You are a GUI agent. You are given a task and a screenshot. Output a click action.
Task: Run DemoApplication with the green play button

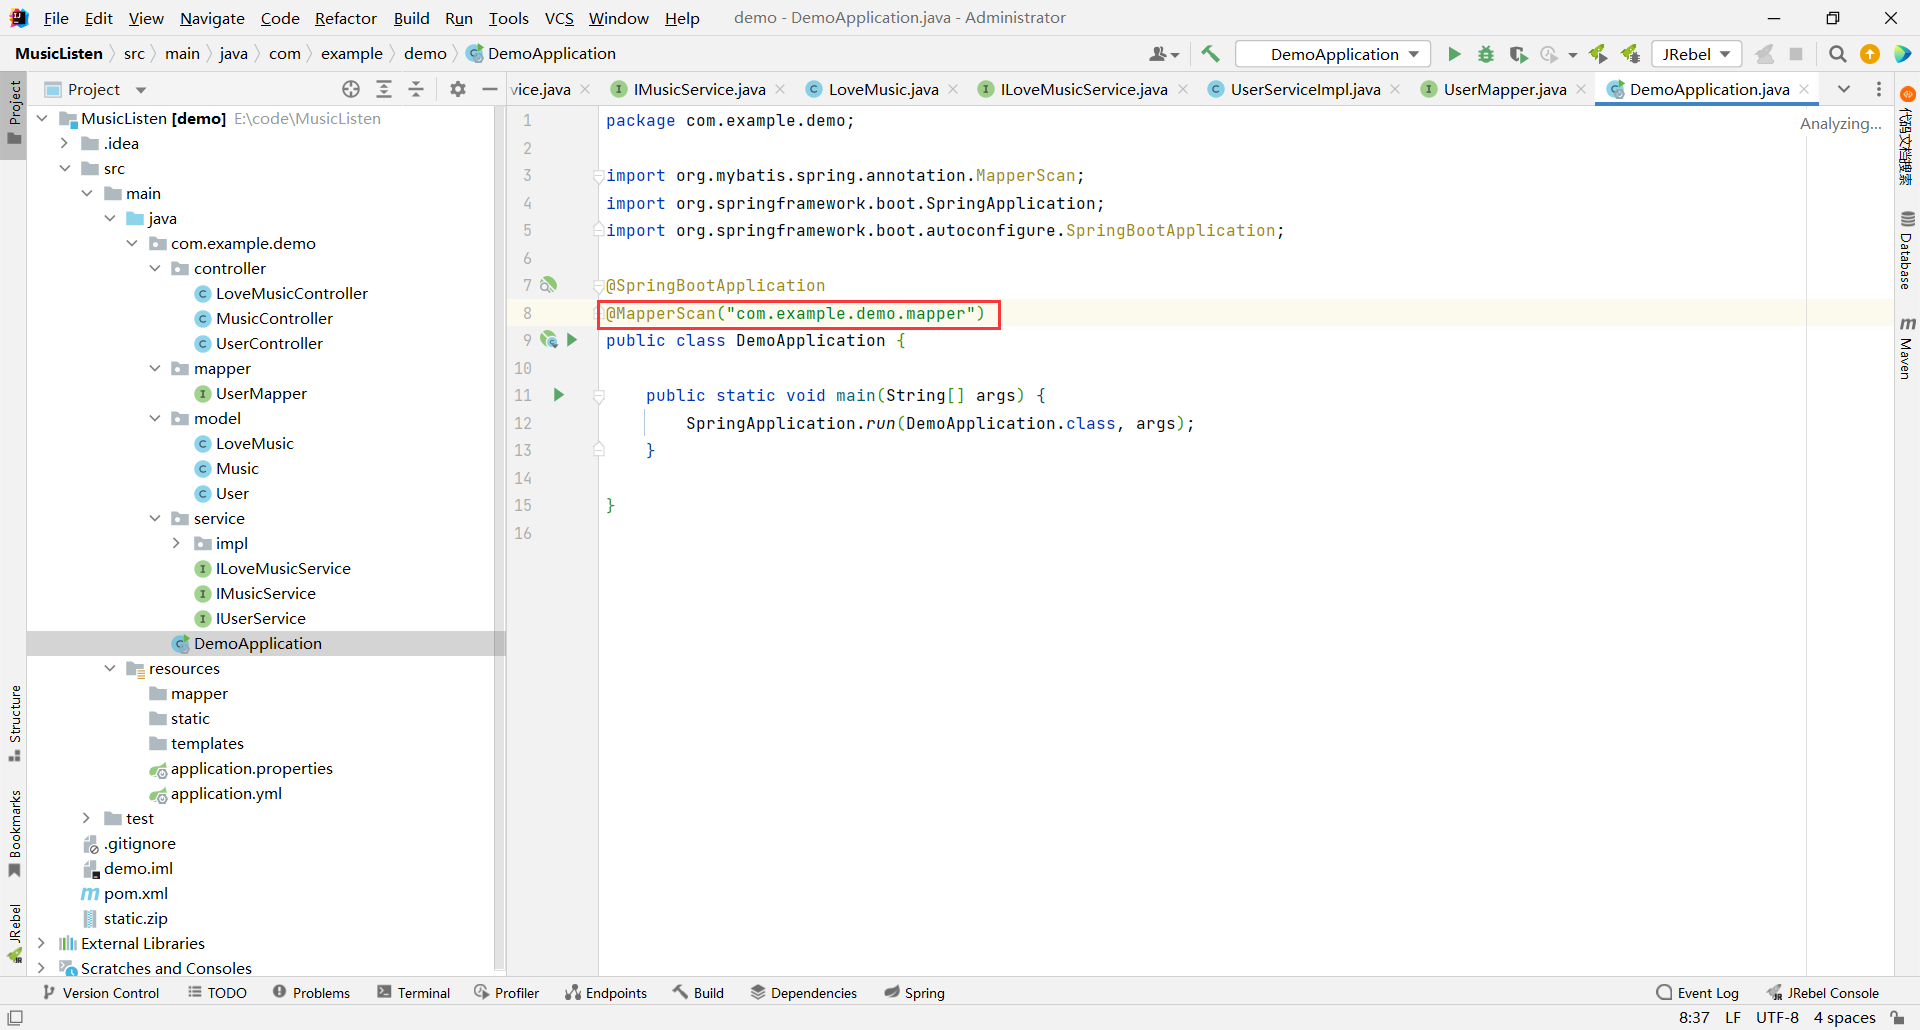tap(1454, 54)
